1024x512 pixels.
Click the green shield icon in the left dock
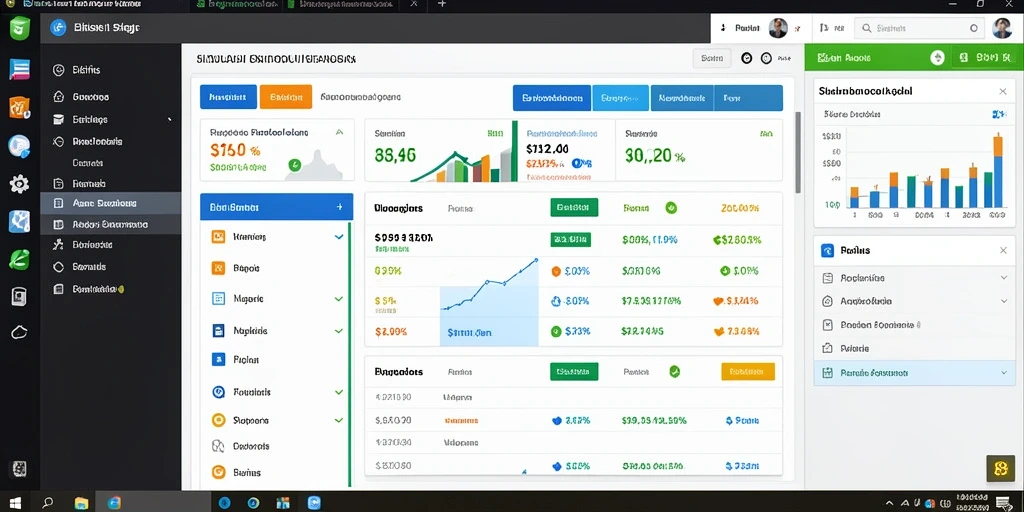tap(20, 29)
